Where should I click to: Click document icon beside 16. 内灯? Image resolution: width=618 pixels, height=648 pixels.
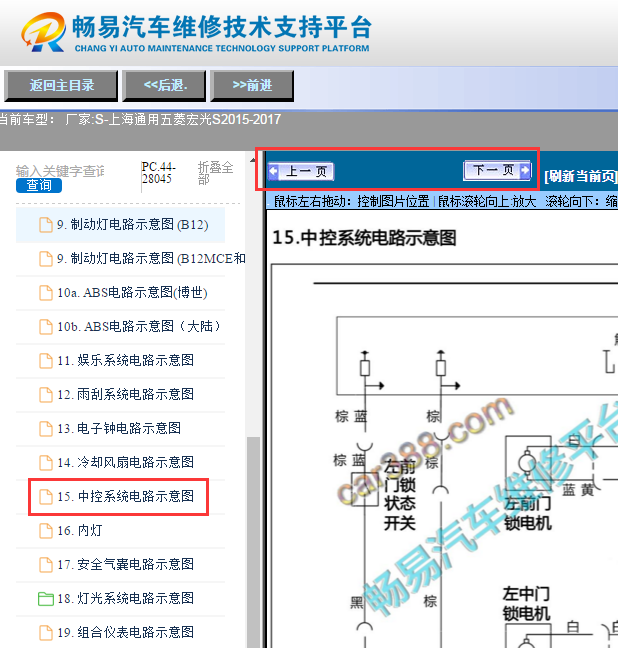(45, 531)
